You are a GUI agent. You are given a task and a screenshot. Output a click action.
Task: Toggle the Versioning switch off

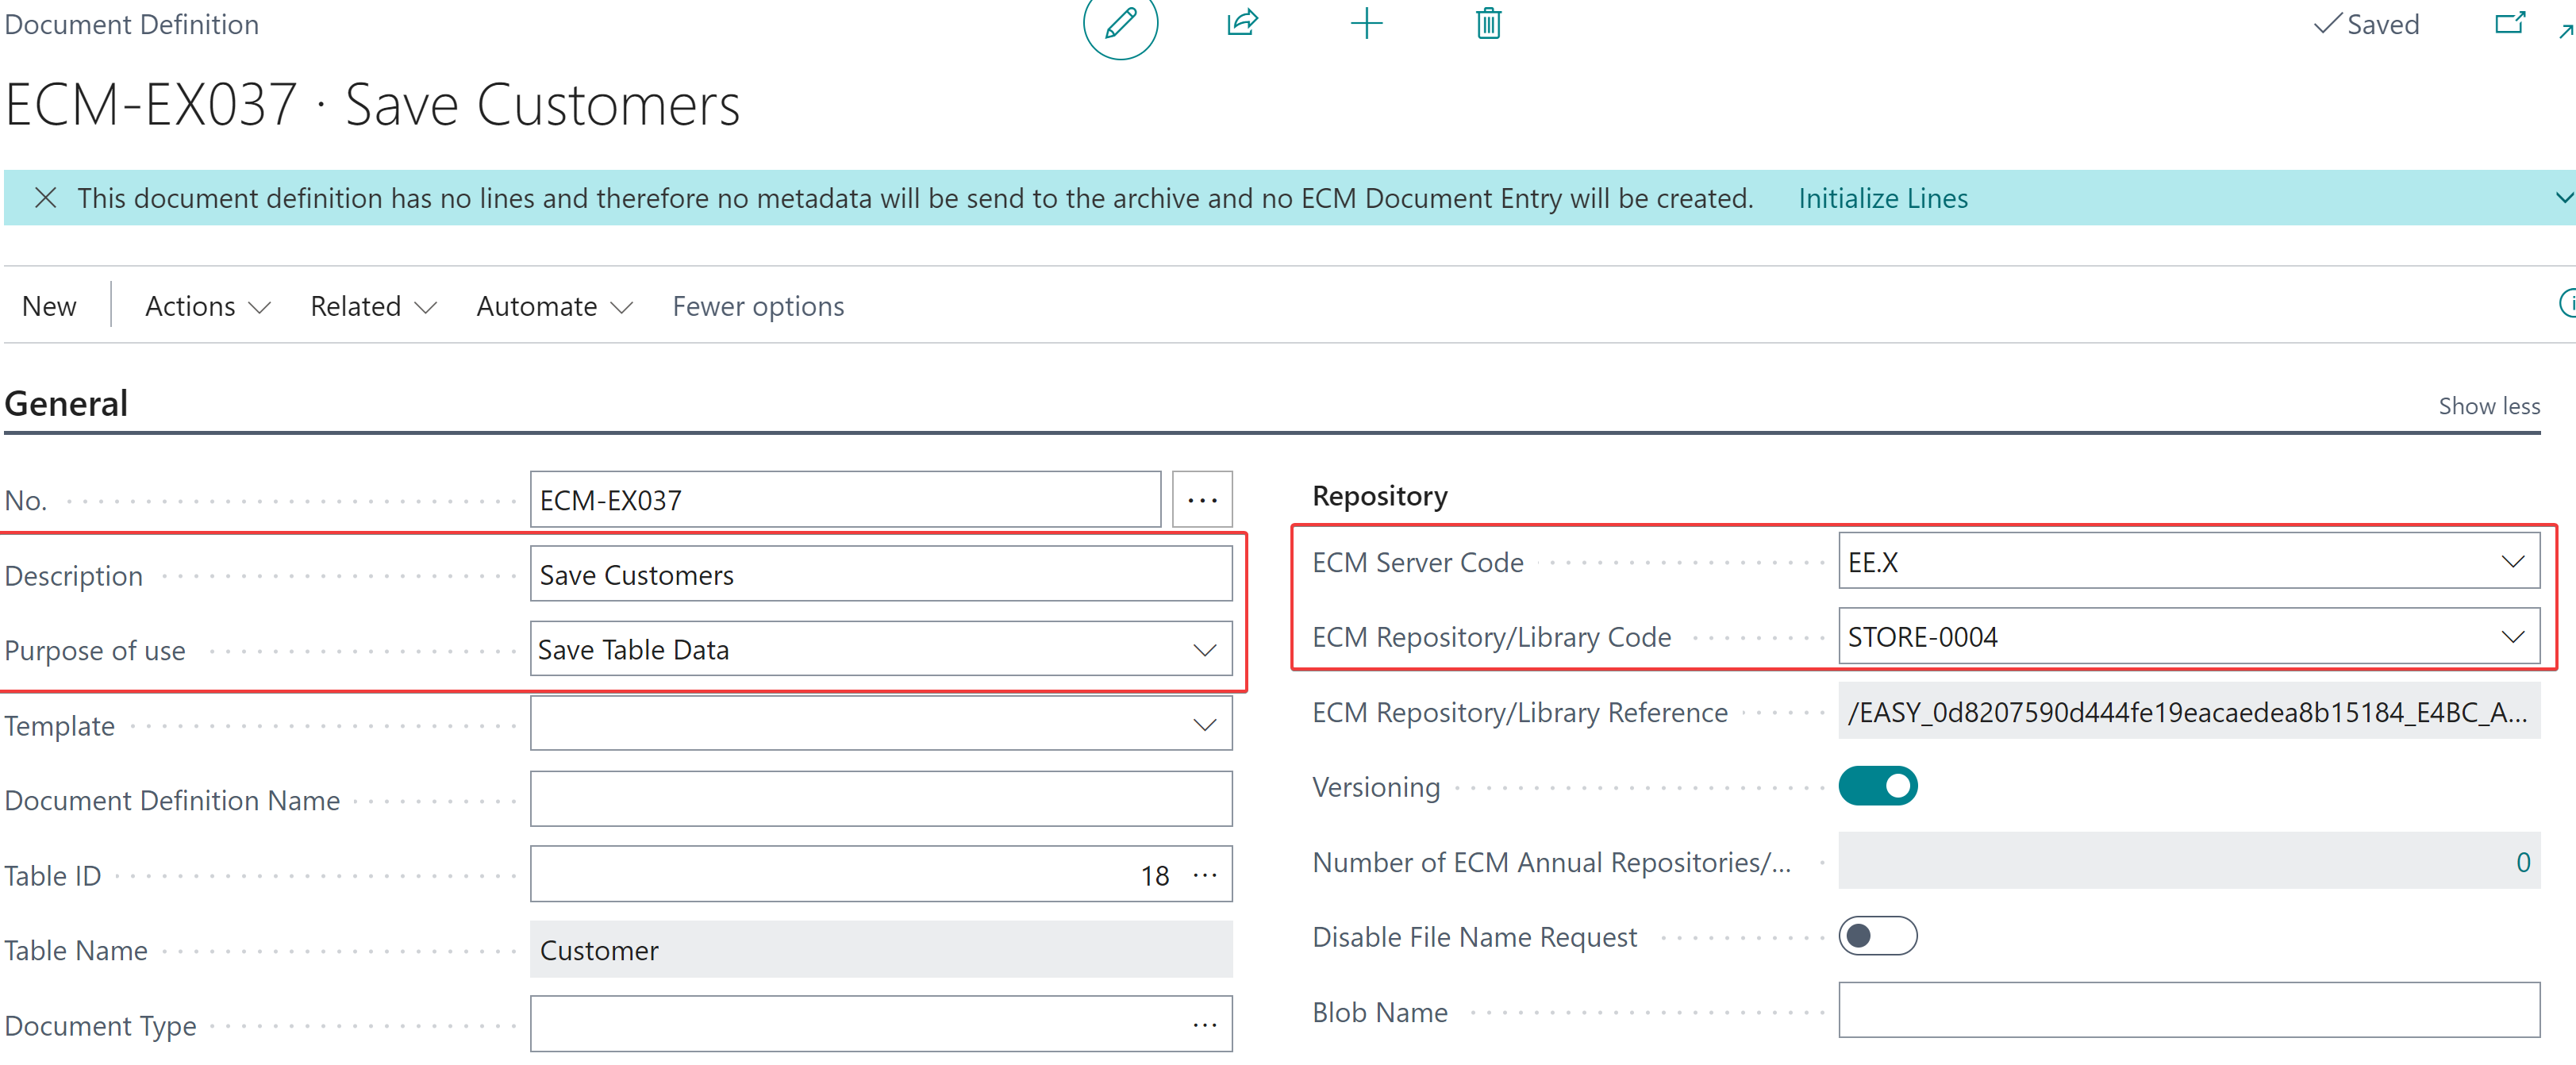[1877, 786]
